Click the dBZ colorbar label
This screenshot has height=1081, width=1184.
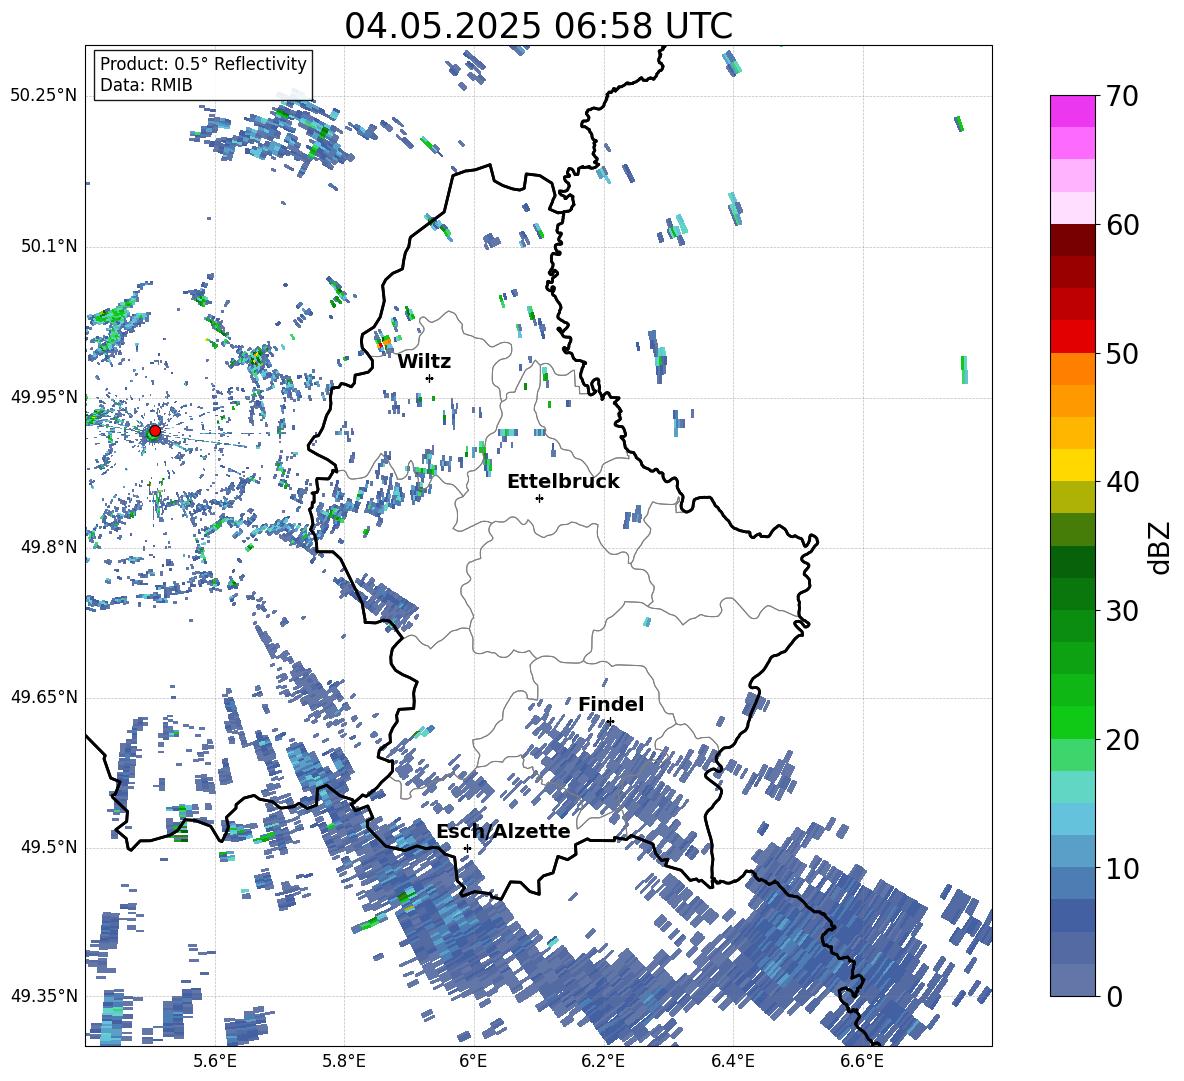pyautogui.click(x=1161, y=547)
